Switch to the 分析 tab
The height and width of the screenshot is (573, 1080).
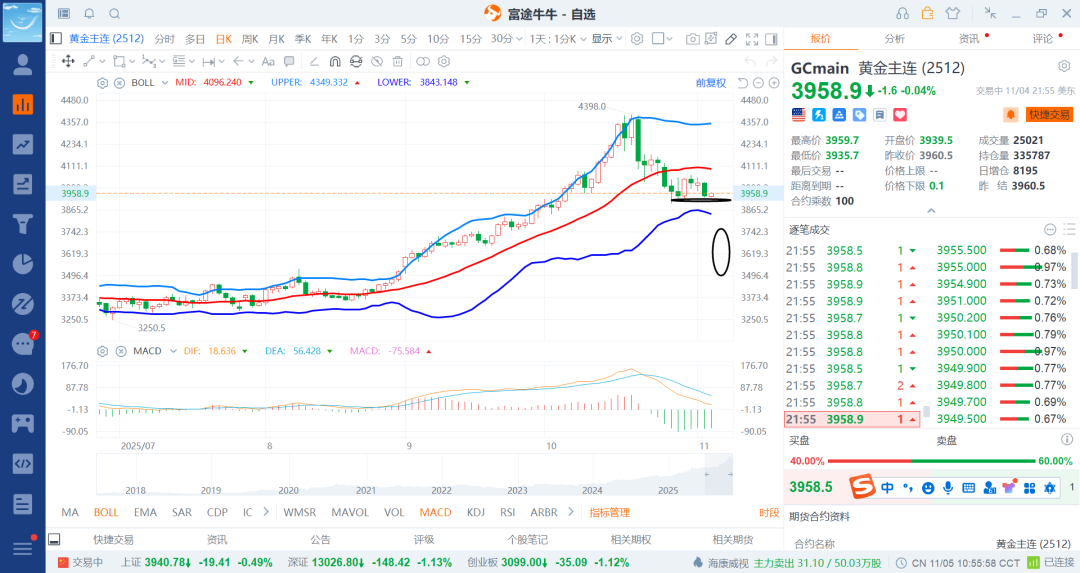pyautogui.click(x=894, y=39)
